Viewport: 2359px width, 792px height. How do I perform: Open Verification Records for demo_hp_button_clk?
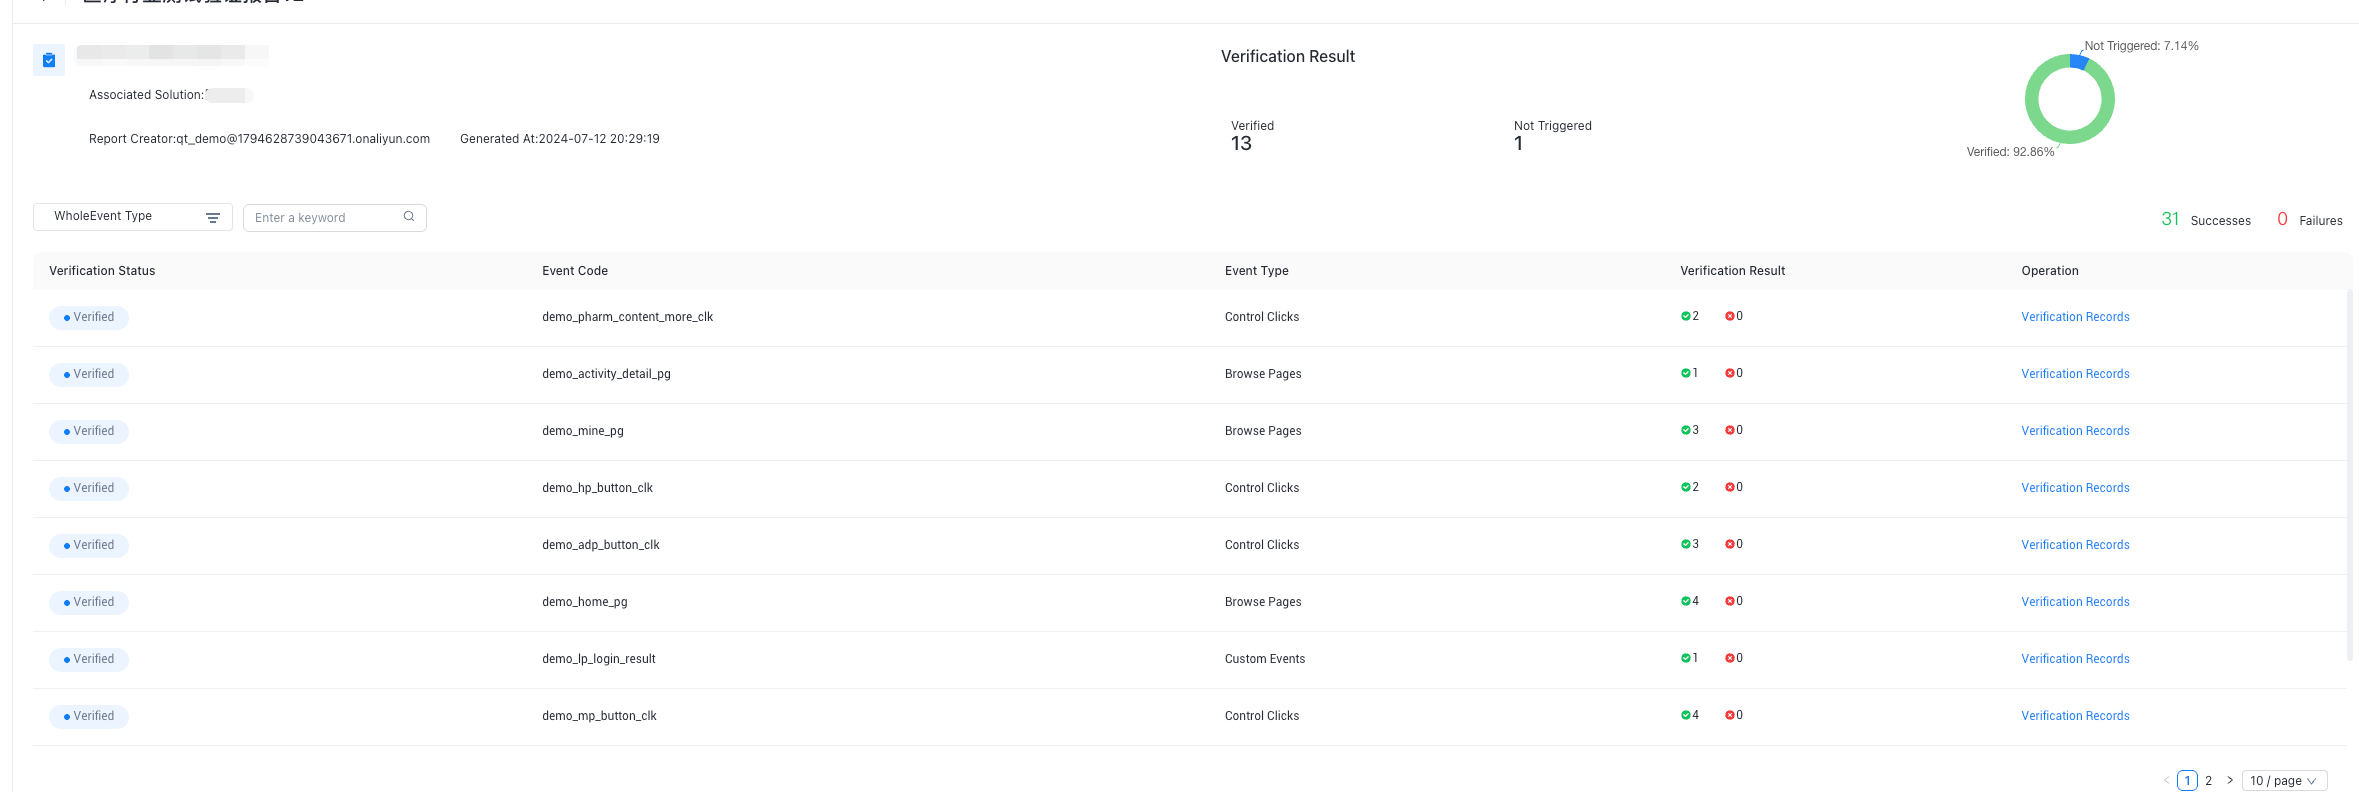(x=2075, y=488)
